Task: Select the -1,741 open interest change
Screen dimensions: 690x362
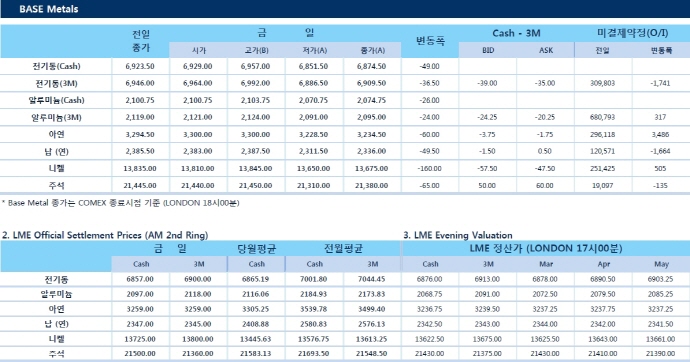Action: click(x=661, y=83)
